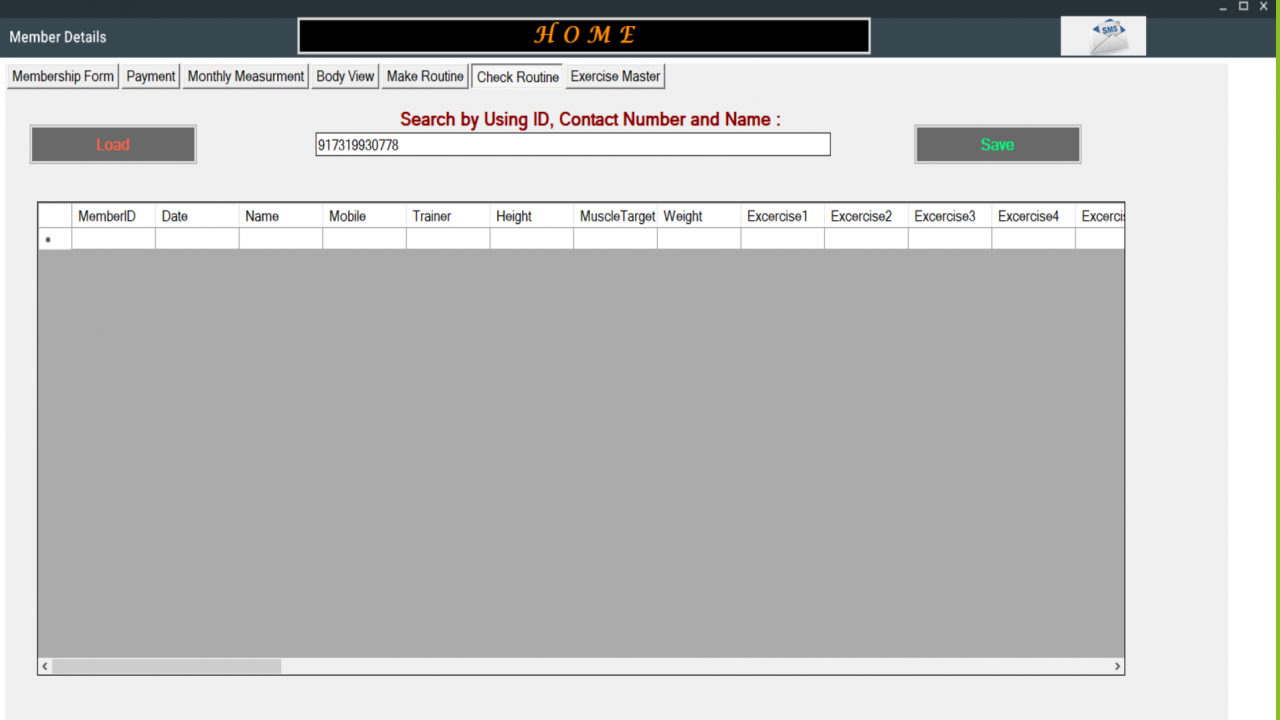Viewport: 1280px width, 720px height.
Task: Open the Make Routine tab
Action: coord(425,76)
